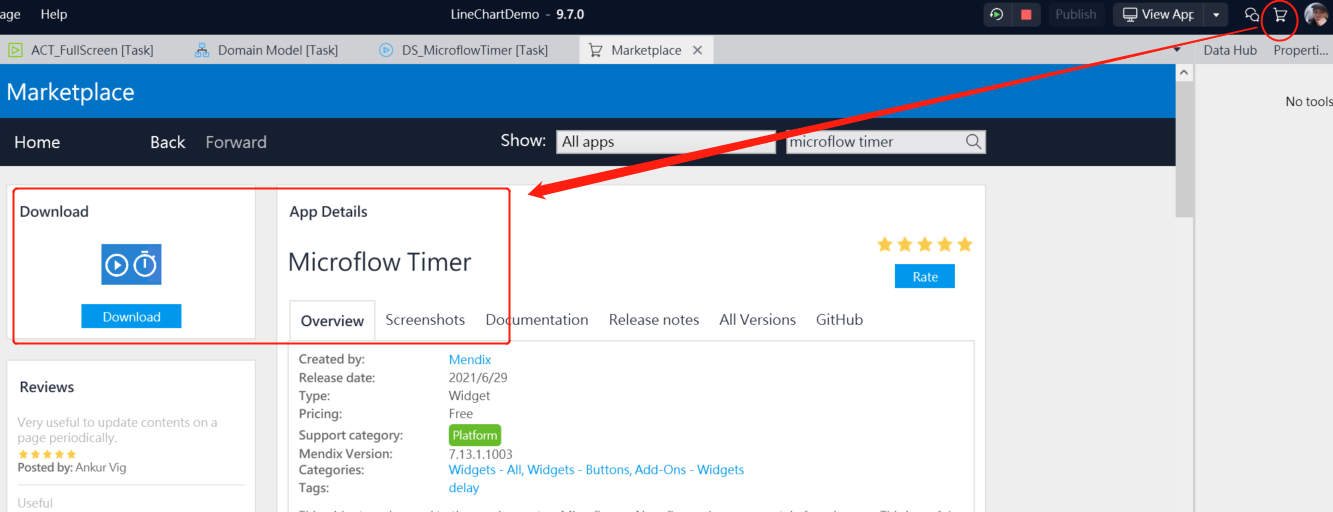The height and width of the screenshot is (512, 1333).
Task: Select the Release notes tab
Action: [654, 320]
